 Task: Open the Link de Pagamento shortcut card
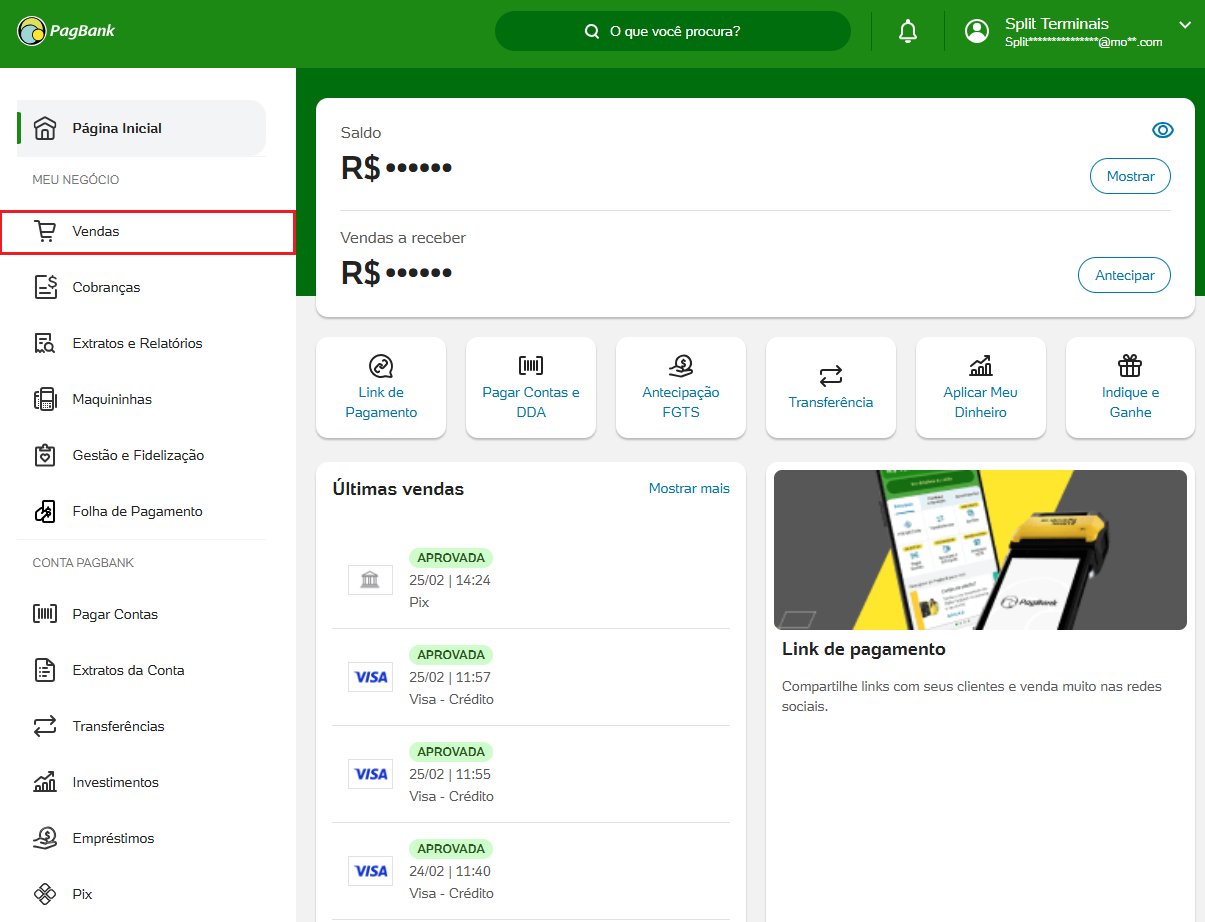pyautogui.click(x=381, y=388)
